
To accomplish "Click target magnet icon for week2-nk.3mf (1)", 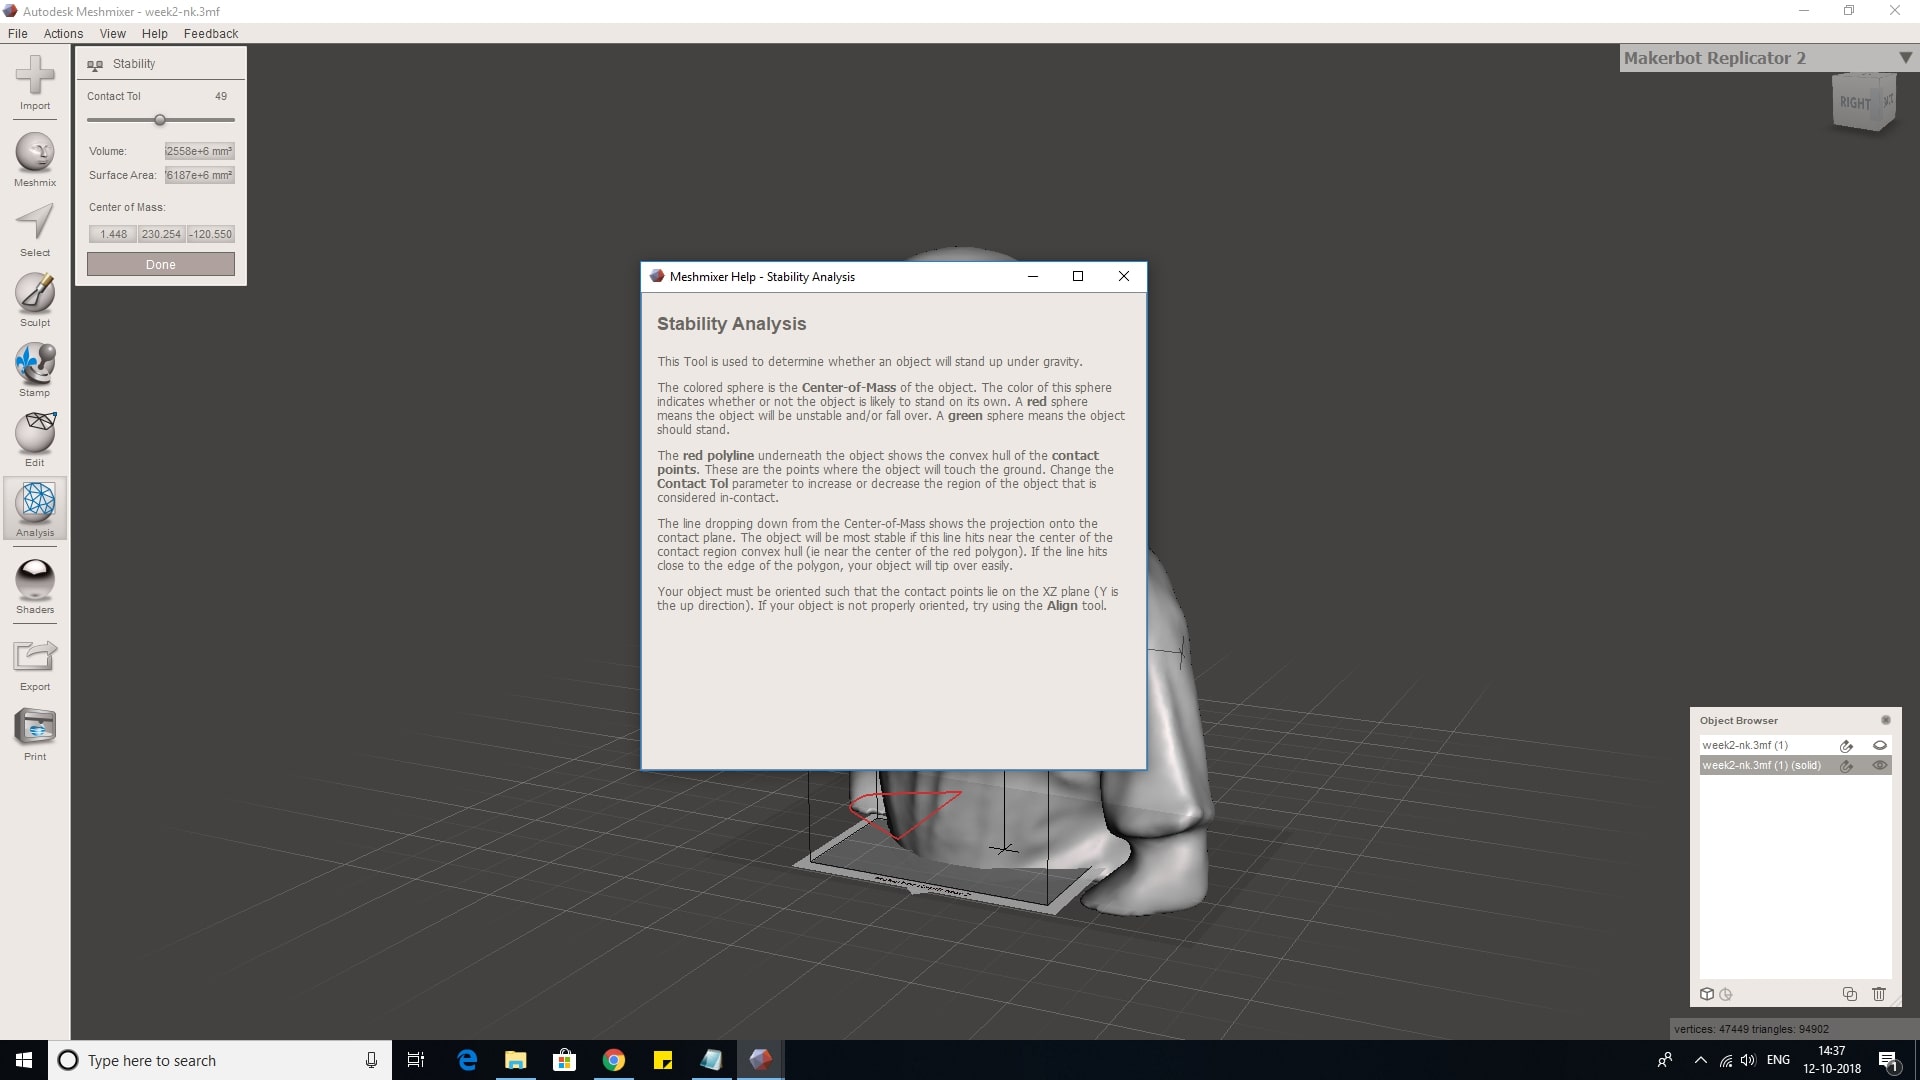I will coord(1846,746).
